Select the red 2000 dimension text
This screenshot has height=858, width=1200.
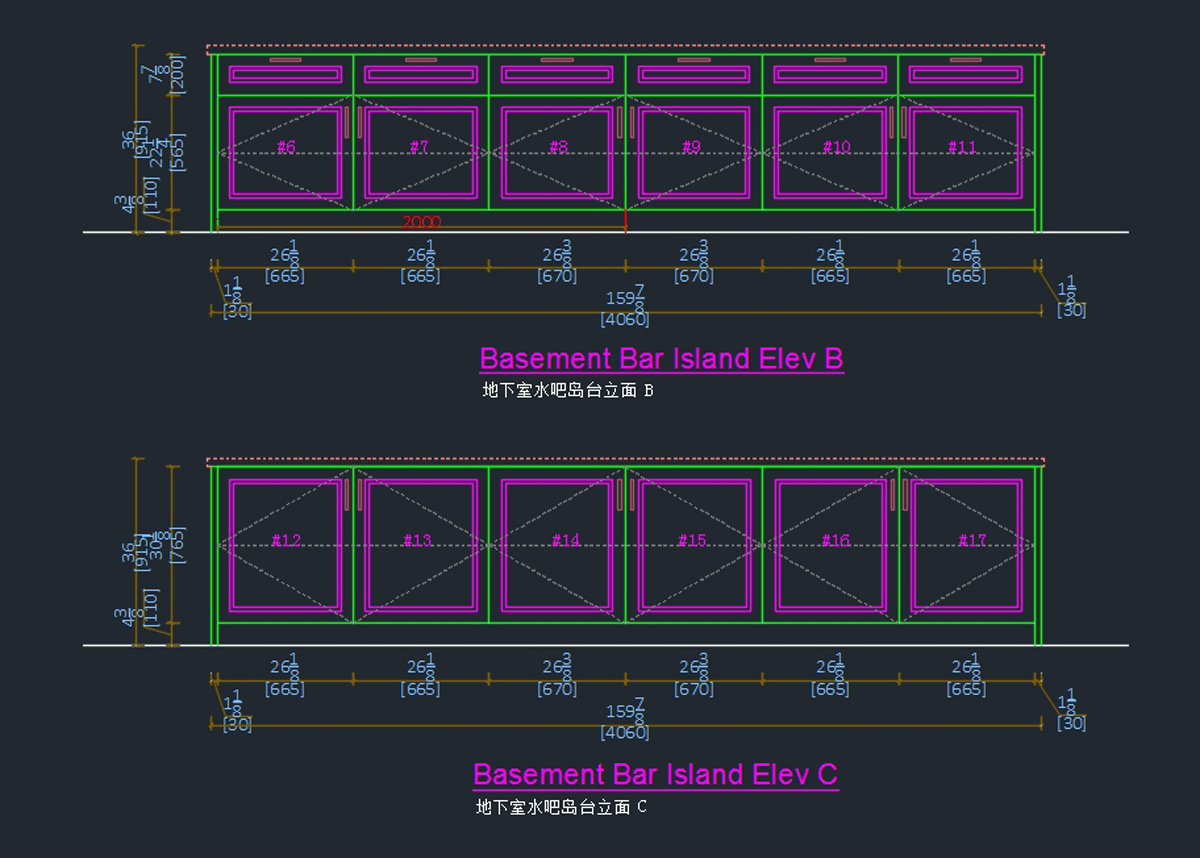(x=421, y=222)
